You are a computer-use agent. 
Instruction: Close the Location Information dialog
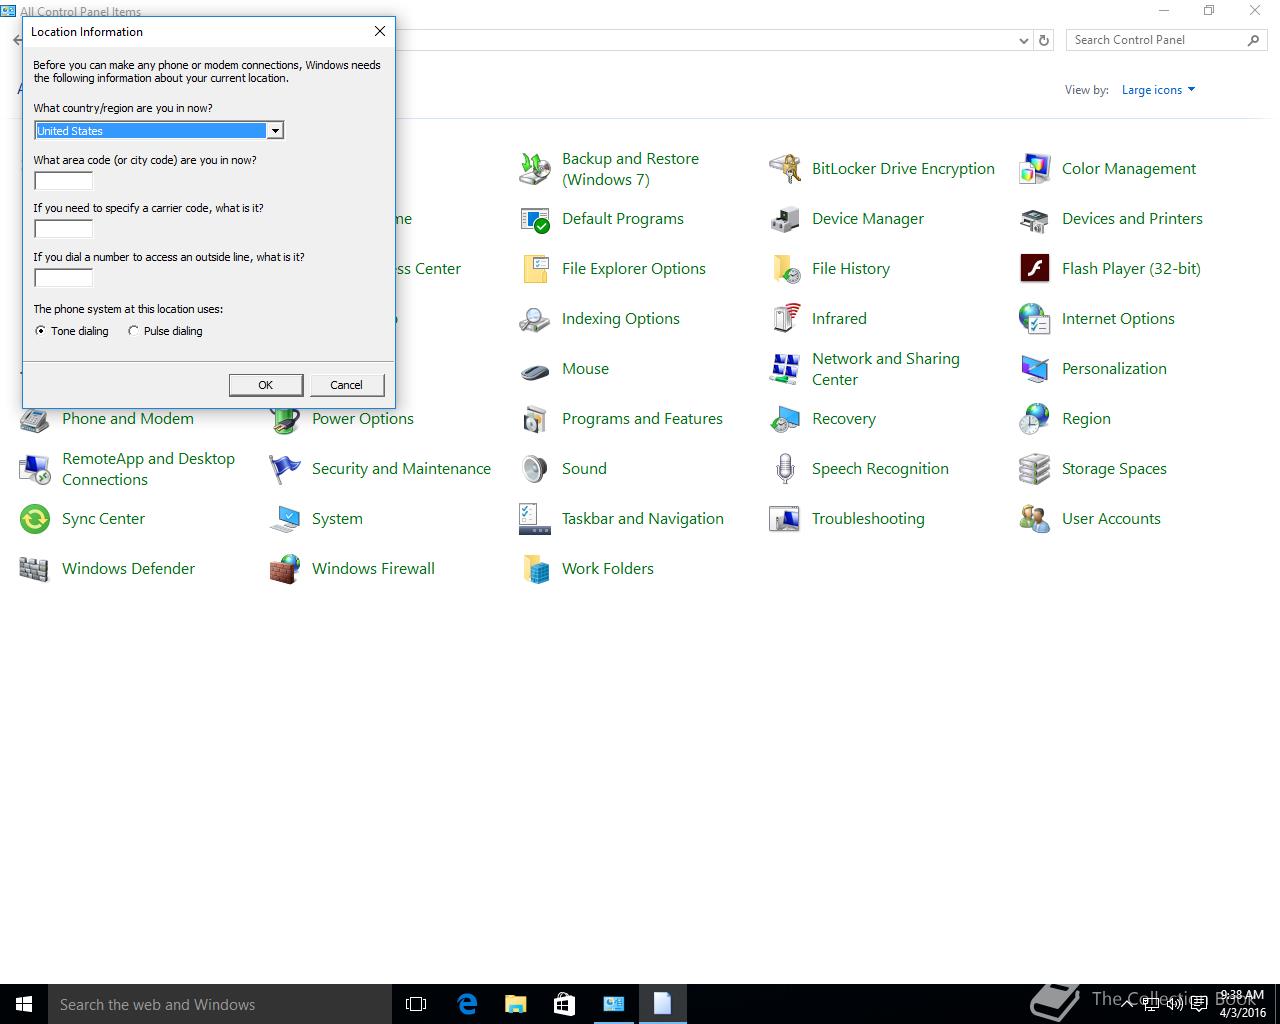(x=380, y=31)
